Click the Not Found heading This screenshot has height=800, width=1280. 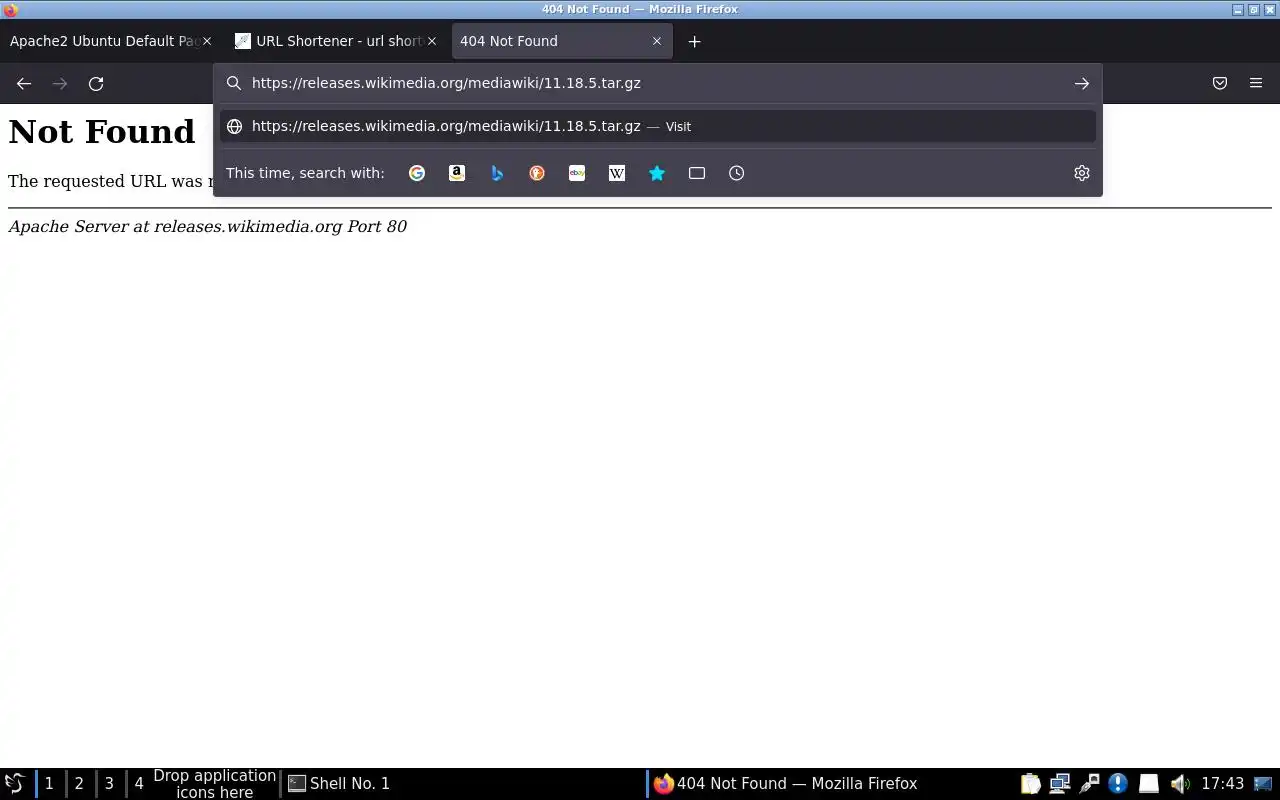tap(102, 132)
